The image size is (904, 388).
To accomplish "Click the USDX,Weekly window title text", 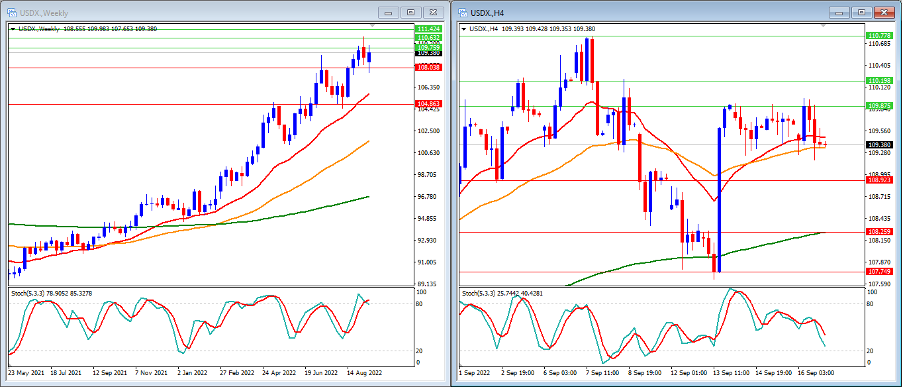I will [x=43, y=12].
